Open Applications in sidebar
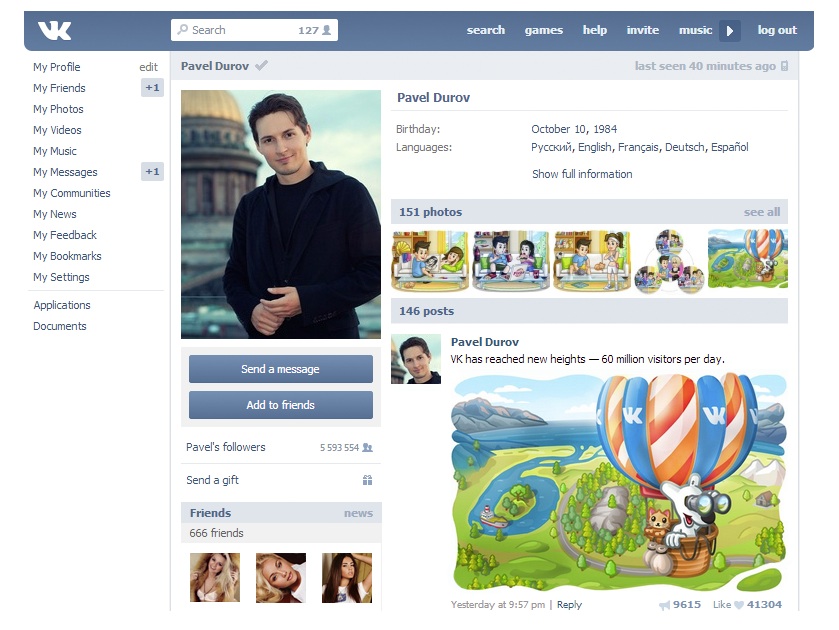 coord(62,305)
